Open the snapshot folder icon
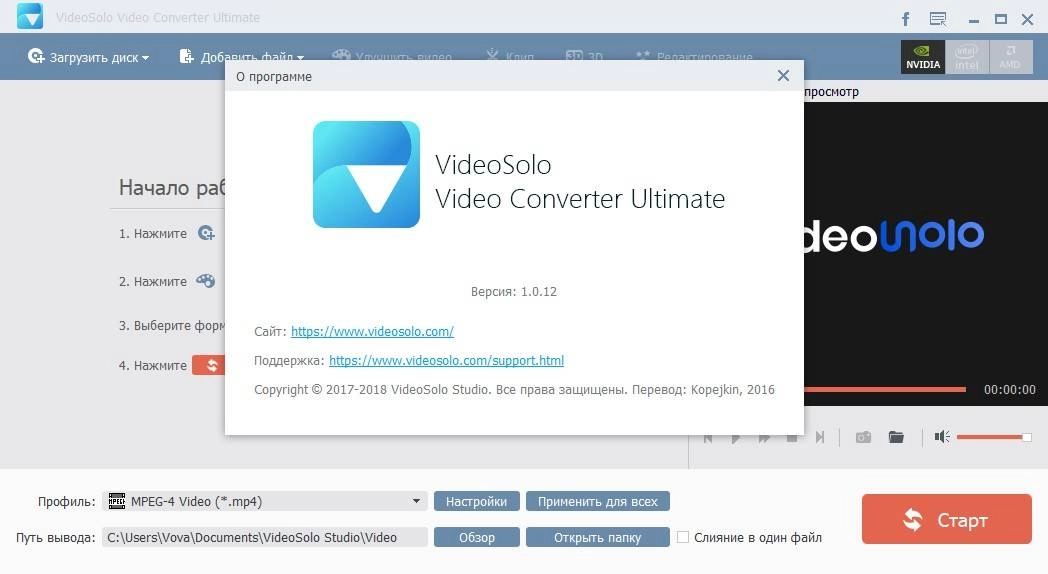 point(896,437)
